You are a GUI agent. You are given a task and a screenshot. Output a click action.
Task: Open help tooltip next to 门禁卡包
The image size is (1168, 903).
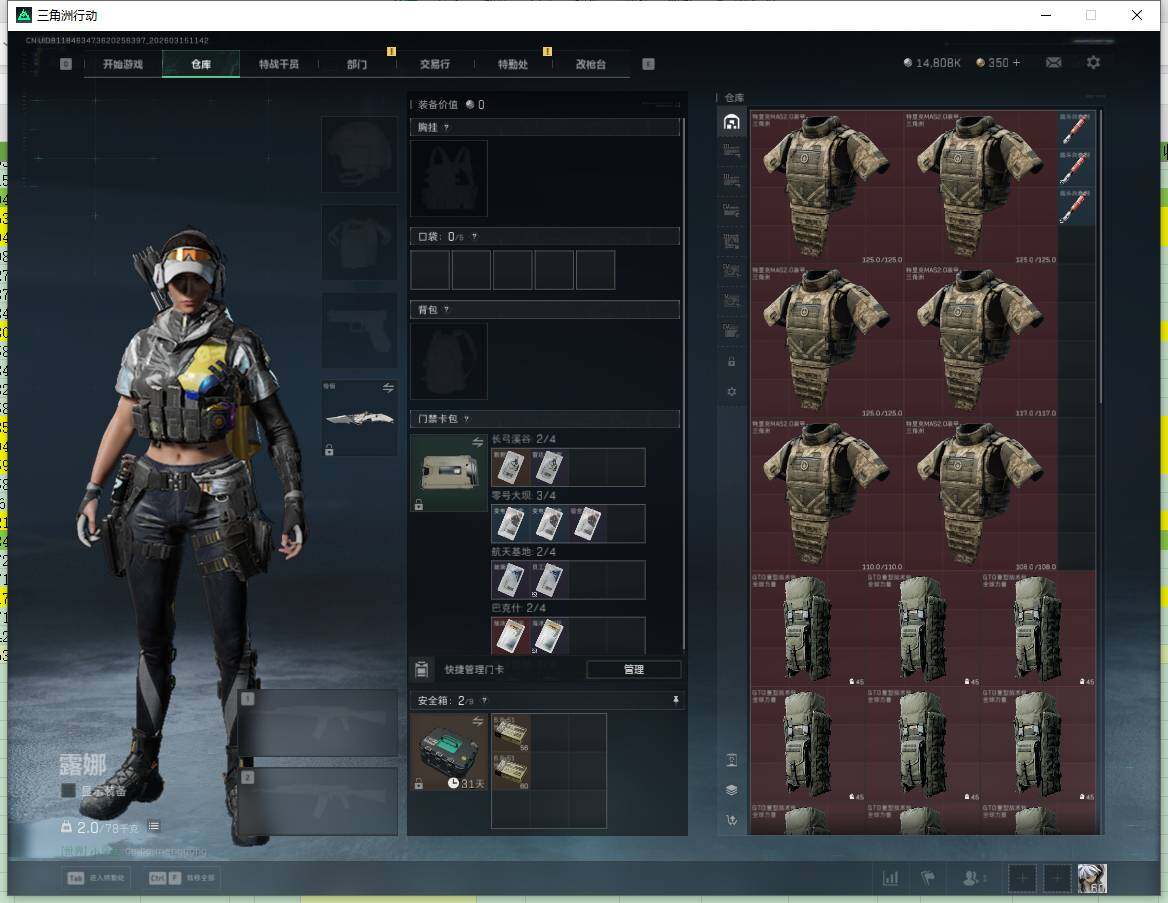(x=466, y=419)
